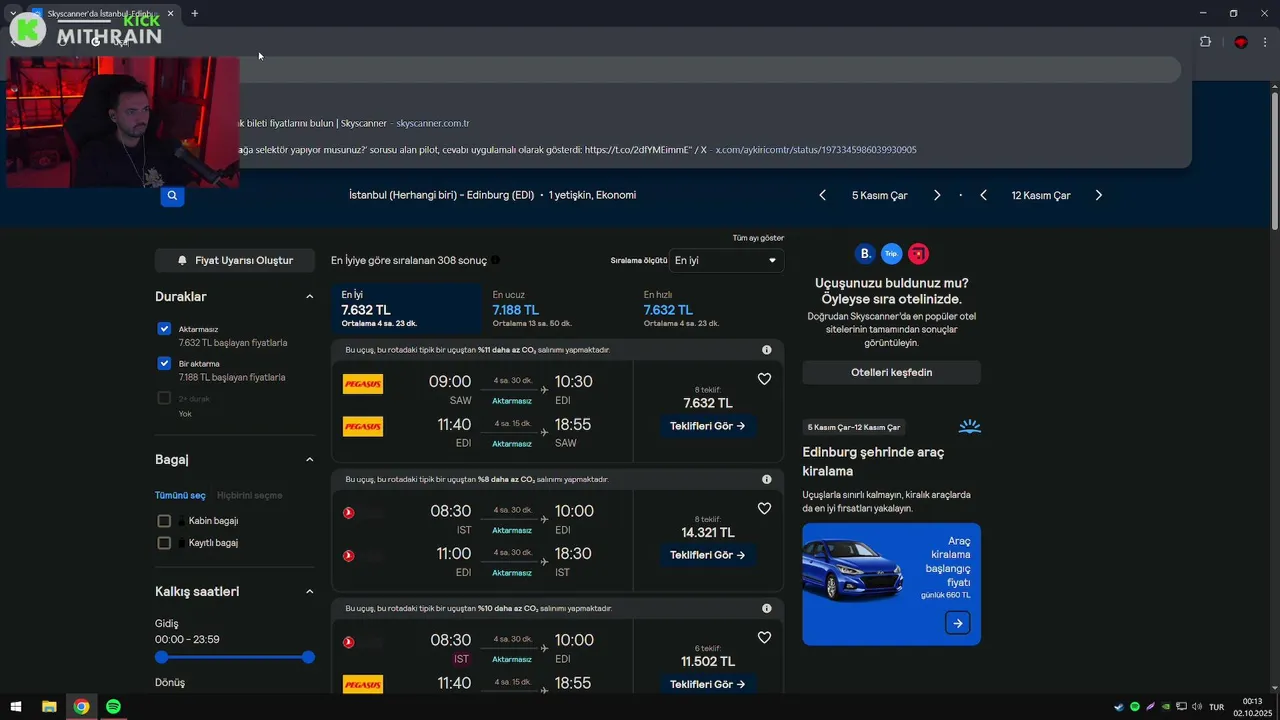Screen dimensions: 1280x720
Task: Go to previous return day before 12 Kasım
Action: 984,195
